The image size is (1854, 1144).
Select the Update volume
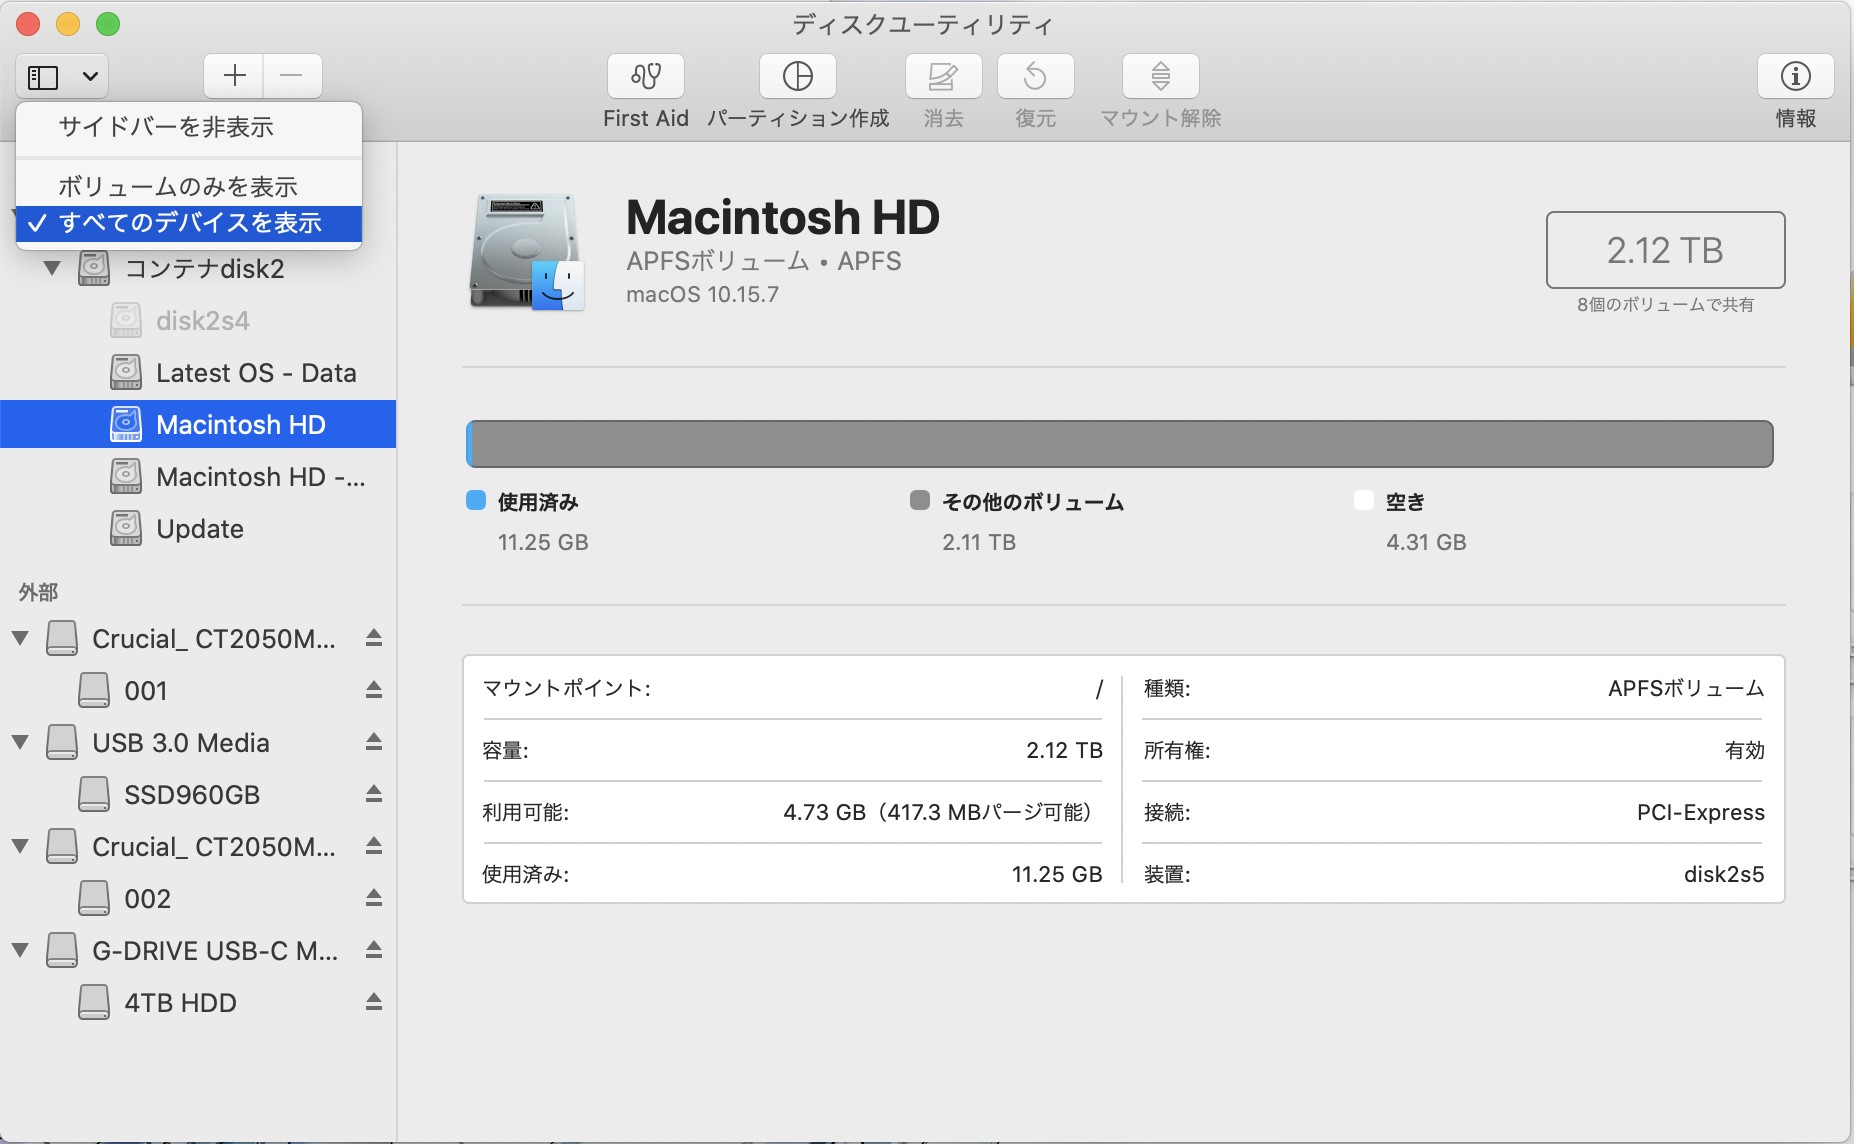coord(199,529)
